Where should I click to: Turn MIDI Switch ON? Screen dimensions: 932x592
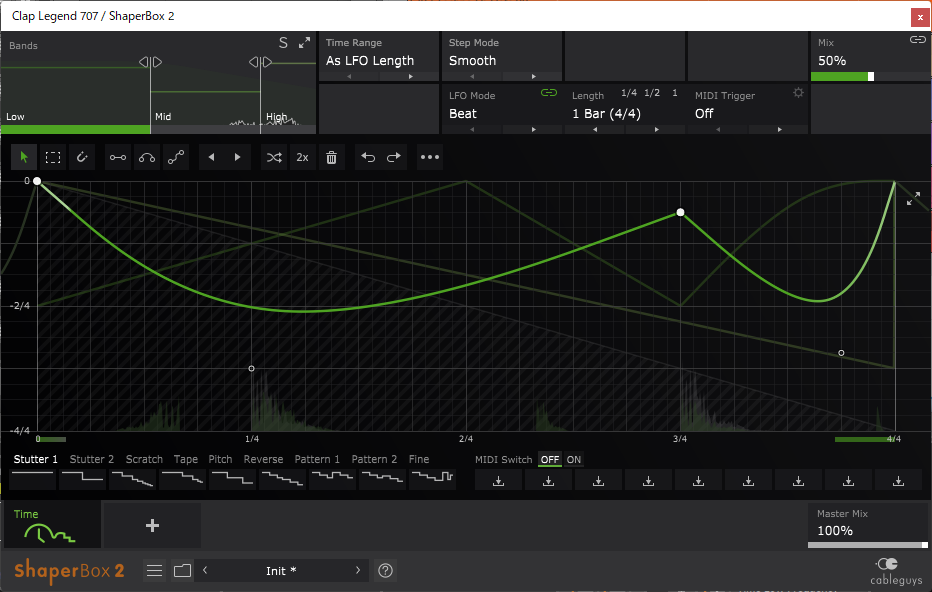pos(574,459)
